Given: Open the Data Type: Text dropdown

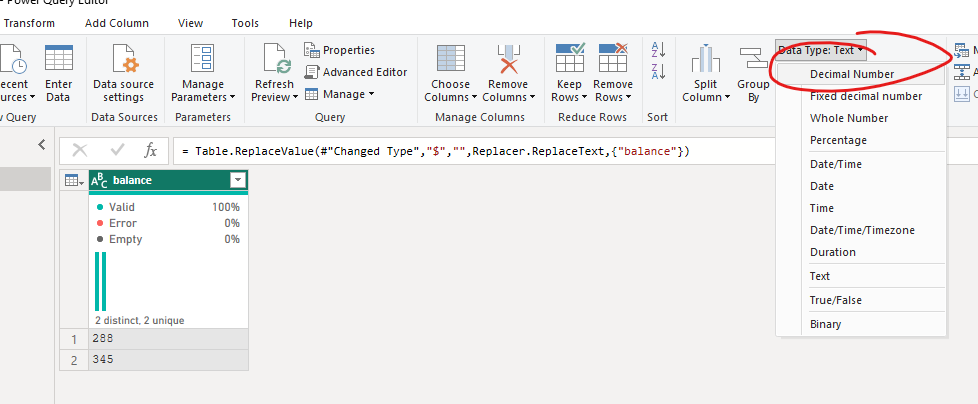Looking at the screenshot, I should (x=821, y=50).
